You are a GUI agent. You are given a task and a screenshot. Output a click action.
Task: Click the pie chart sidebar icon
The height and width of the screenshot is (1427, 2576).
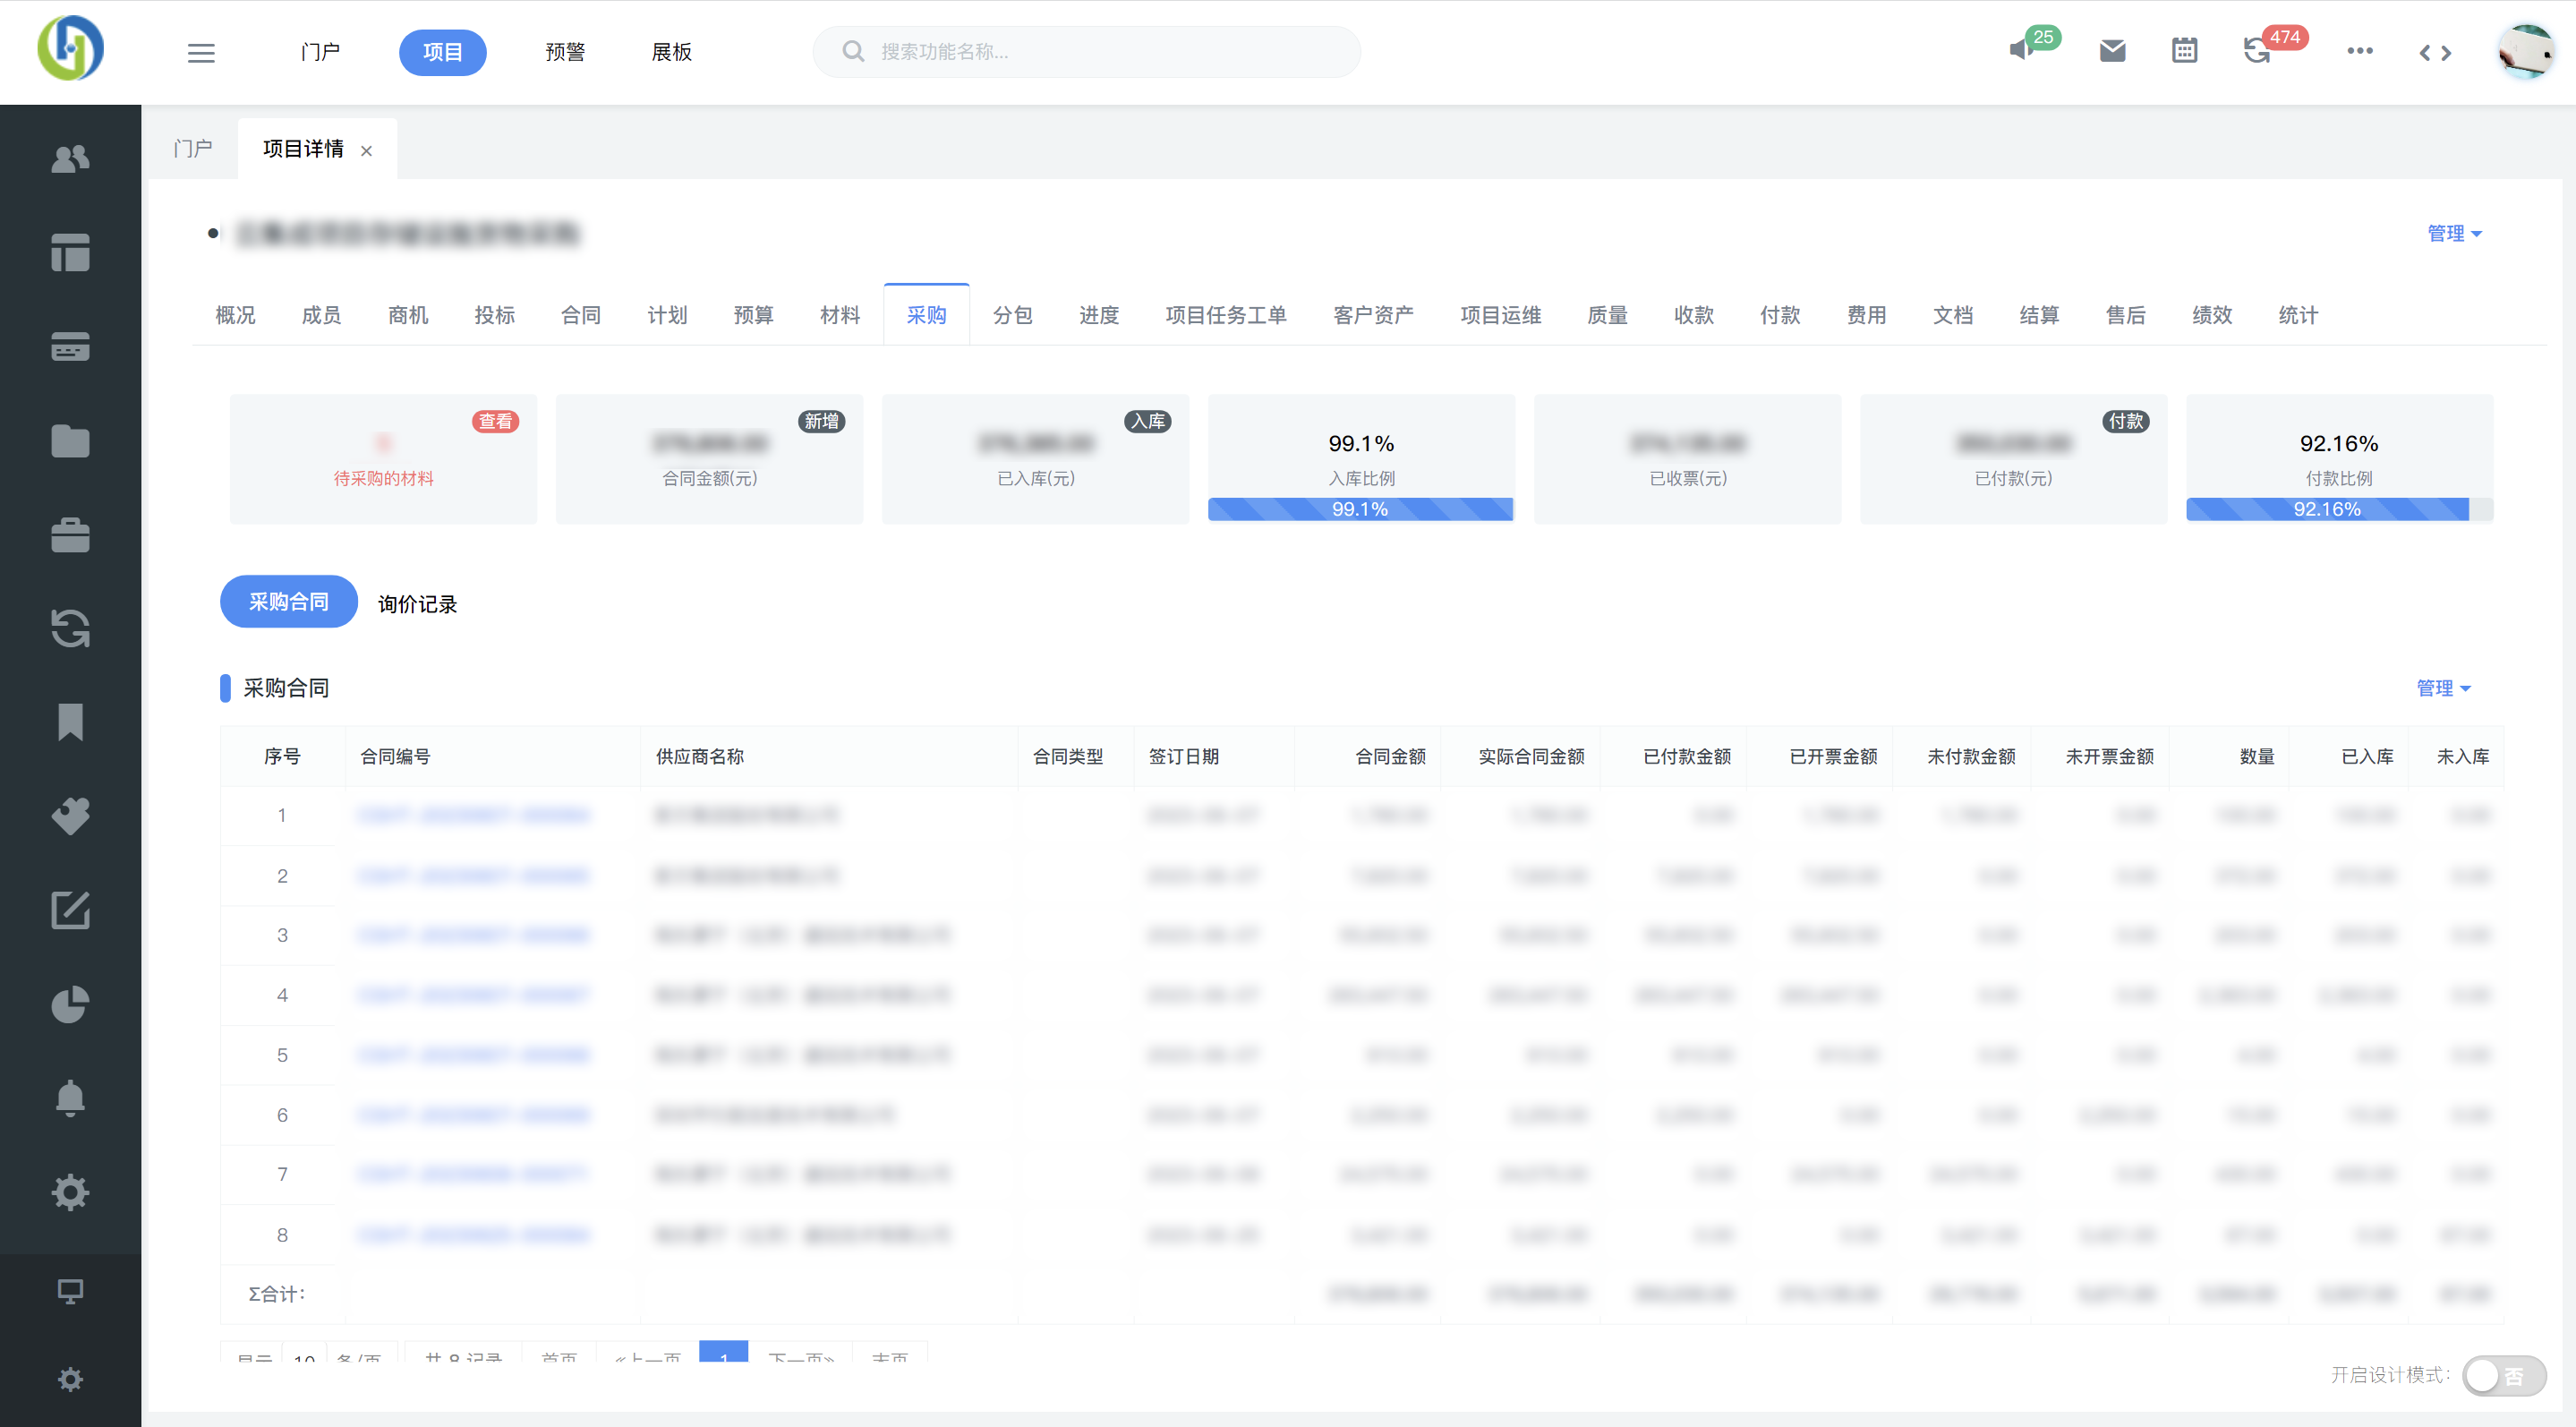(x=70, y=1004)
